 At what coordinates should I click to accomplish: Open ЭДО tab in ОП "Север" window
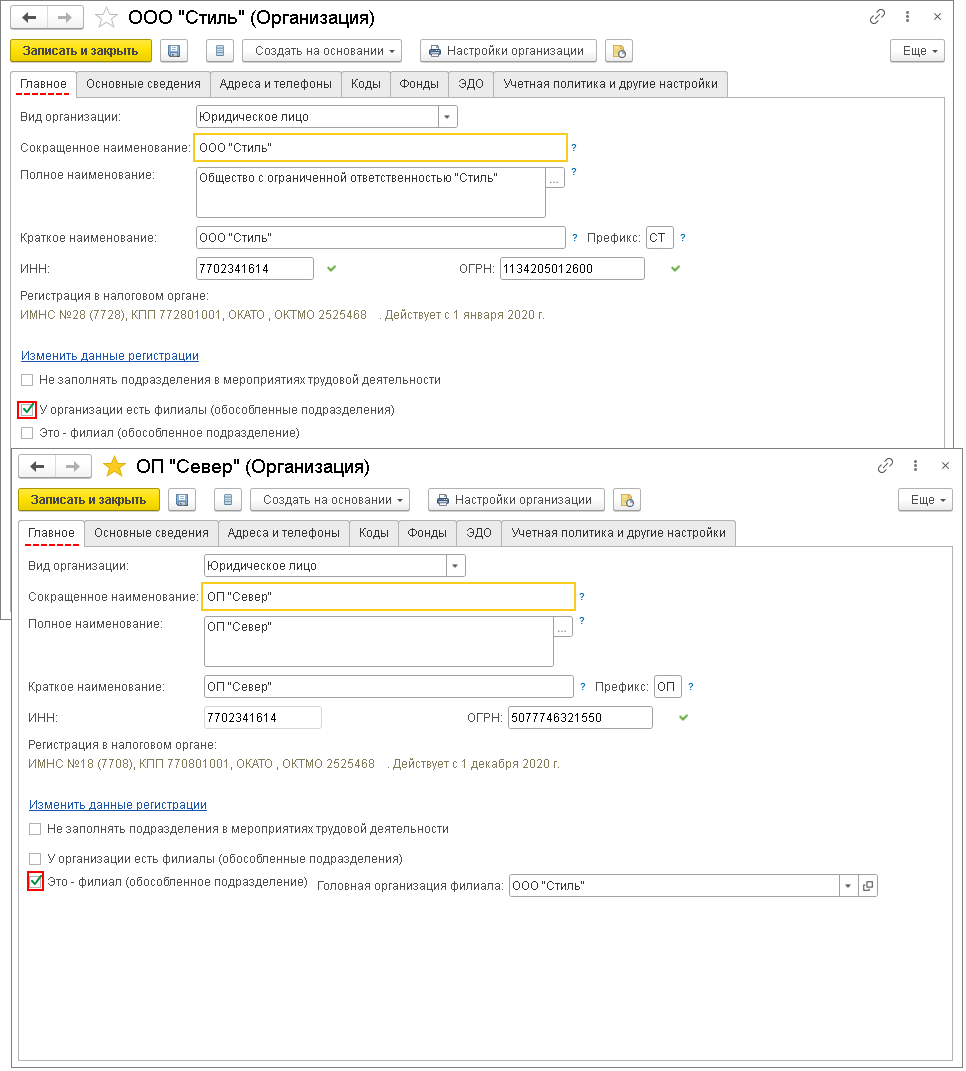[479, 533]
